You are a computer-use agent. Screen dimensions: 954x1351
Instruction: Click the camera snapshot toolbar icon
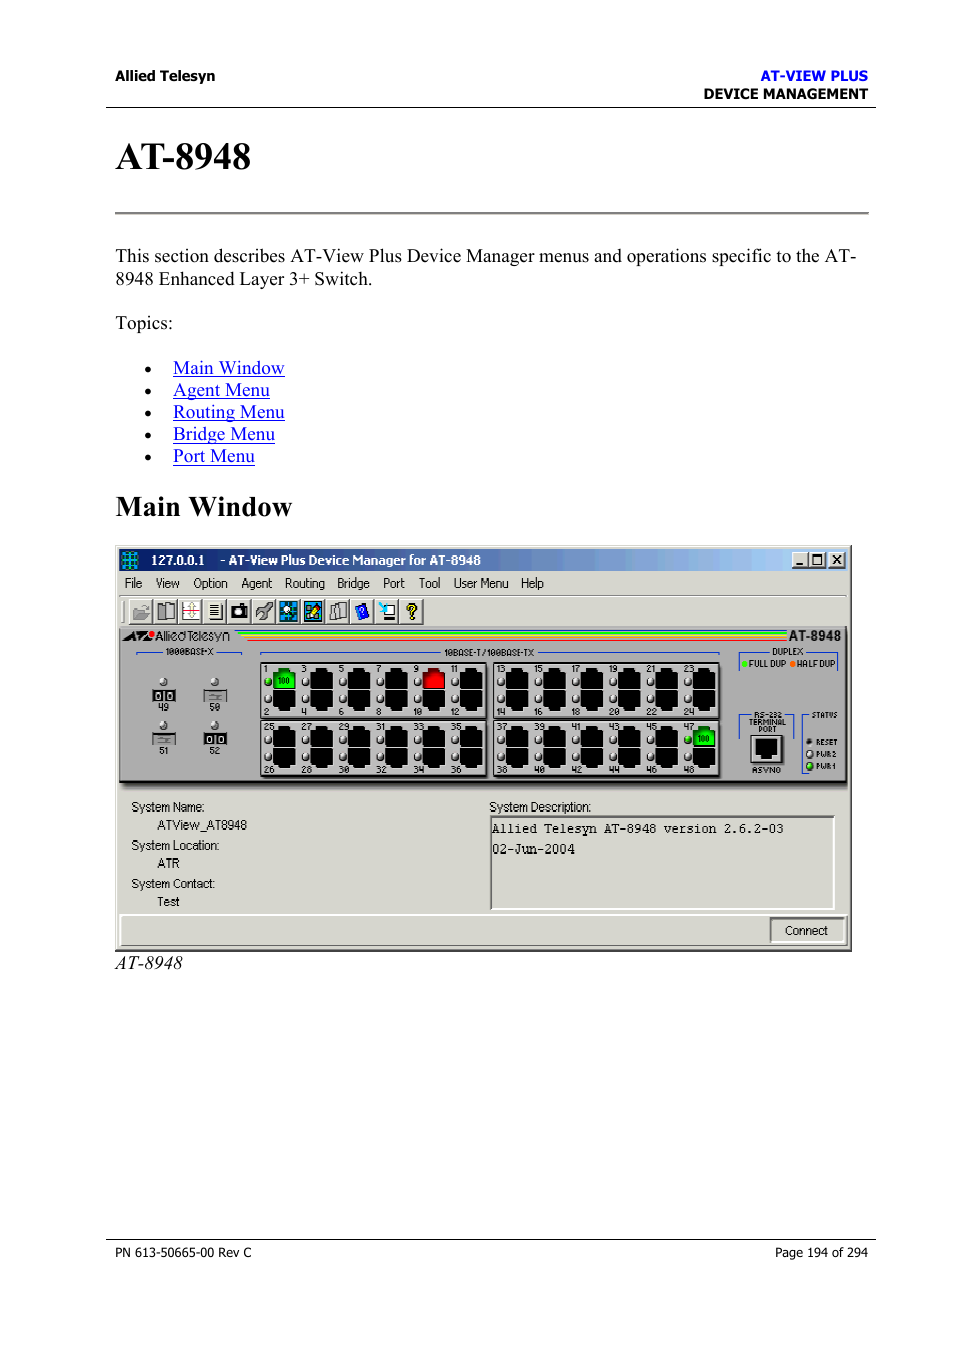click(x=240, y=611)
